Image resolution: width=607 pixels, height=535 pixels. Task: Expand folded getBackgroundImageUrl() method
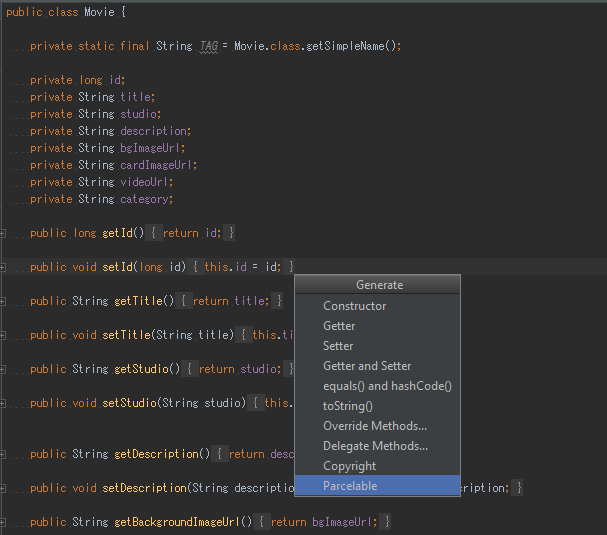coord(2,523)
